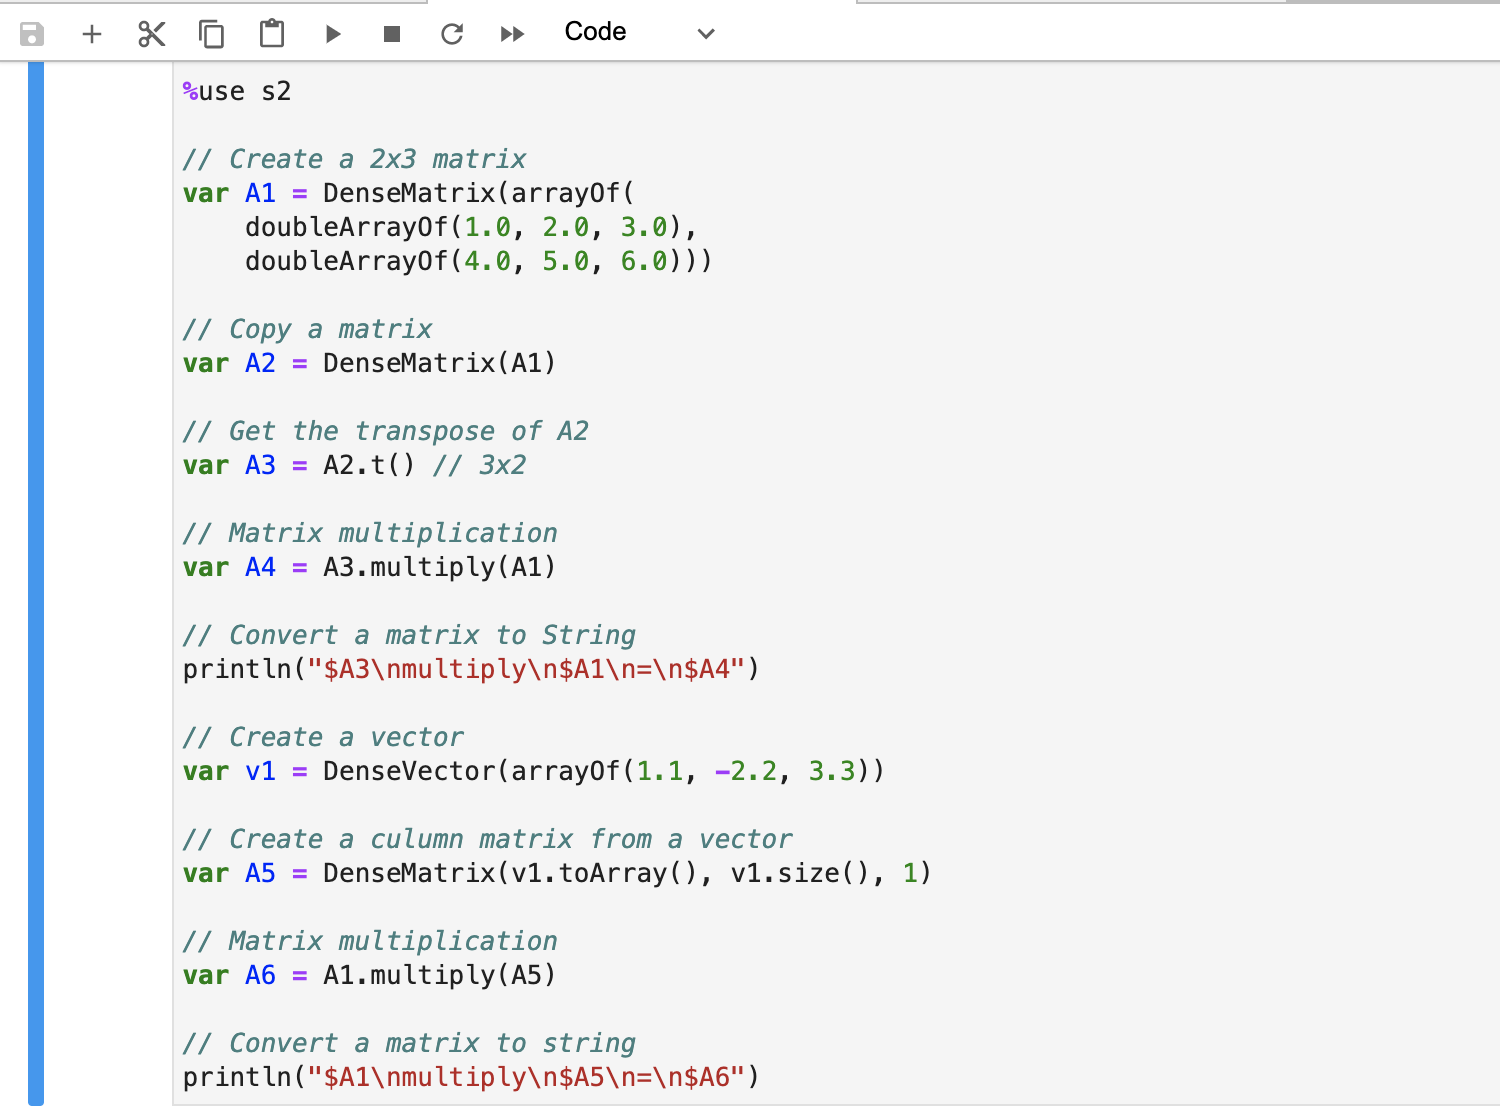This screenshot has height=1112, width=1500.
Task: Click the line 'doubleArrayOf(4.0, 5.0, 6.0)))'
Action: point(479,261)
